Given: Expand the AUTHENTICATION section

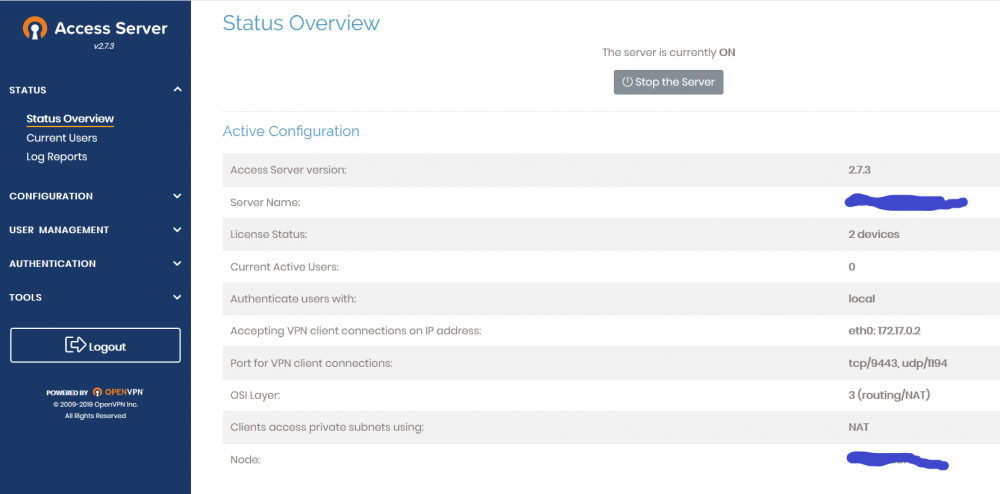Looking at the screenshot, I should pyautogui.click(x=95, y=264).
